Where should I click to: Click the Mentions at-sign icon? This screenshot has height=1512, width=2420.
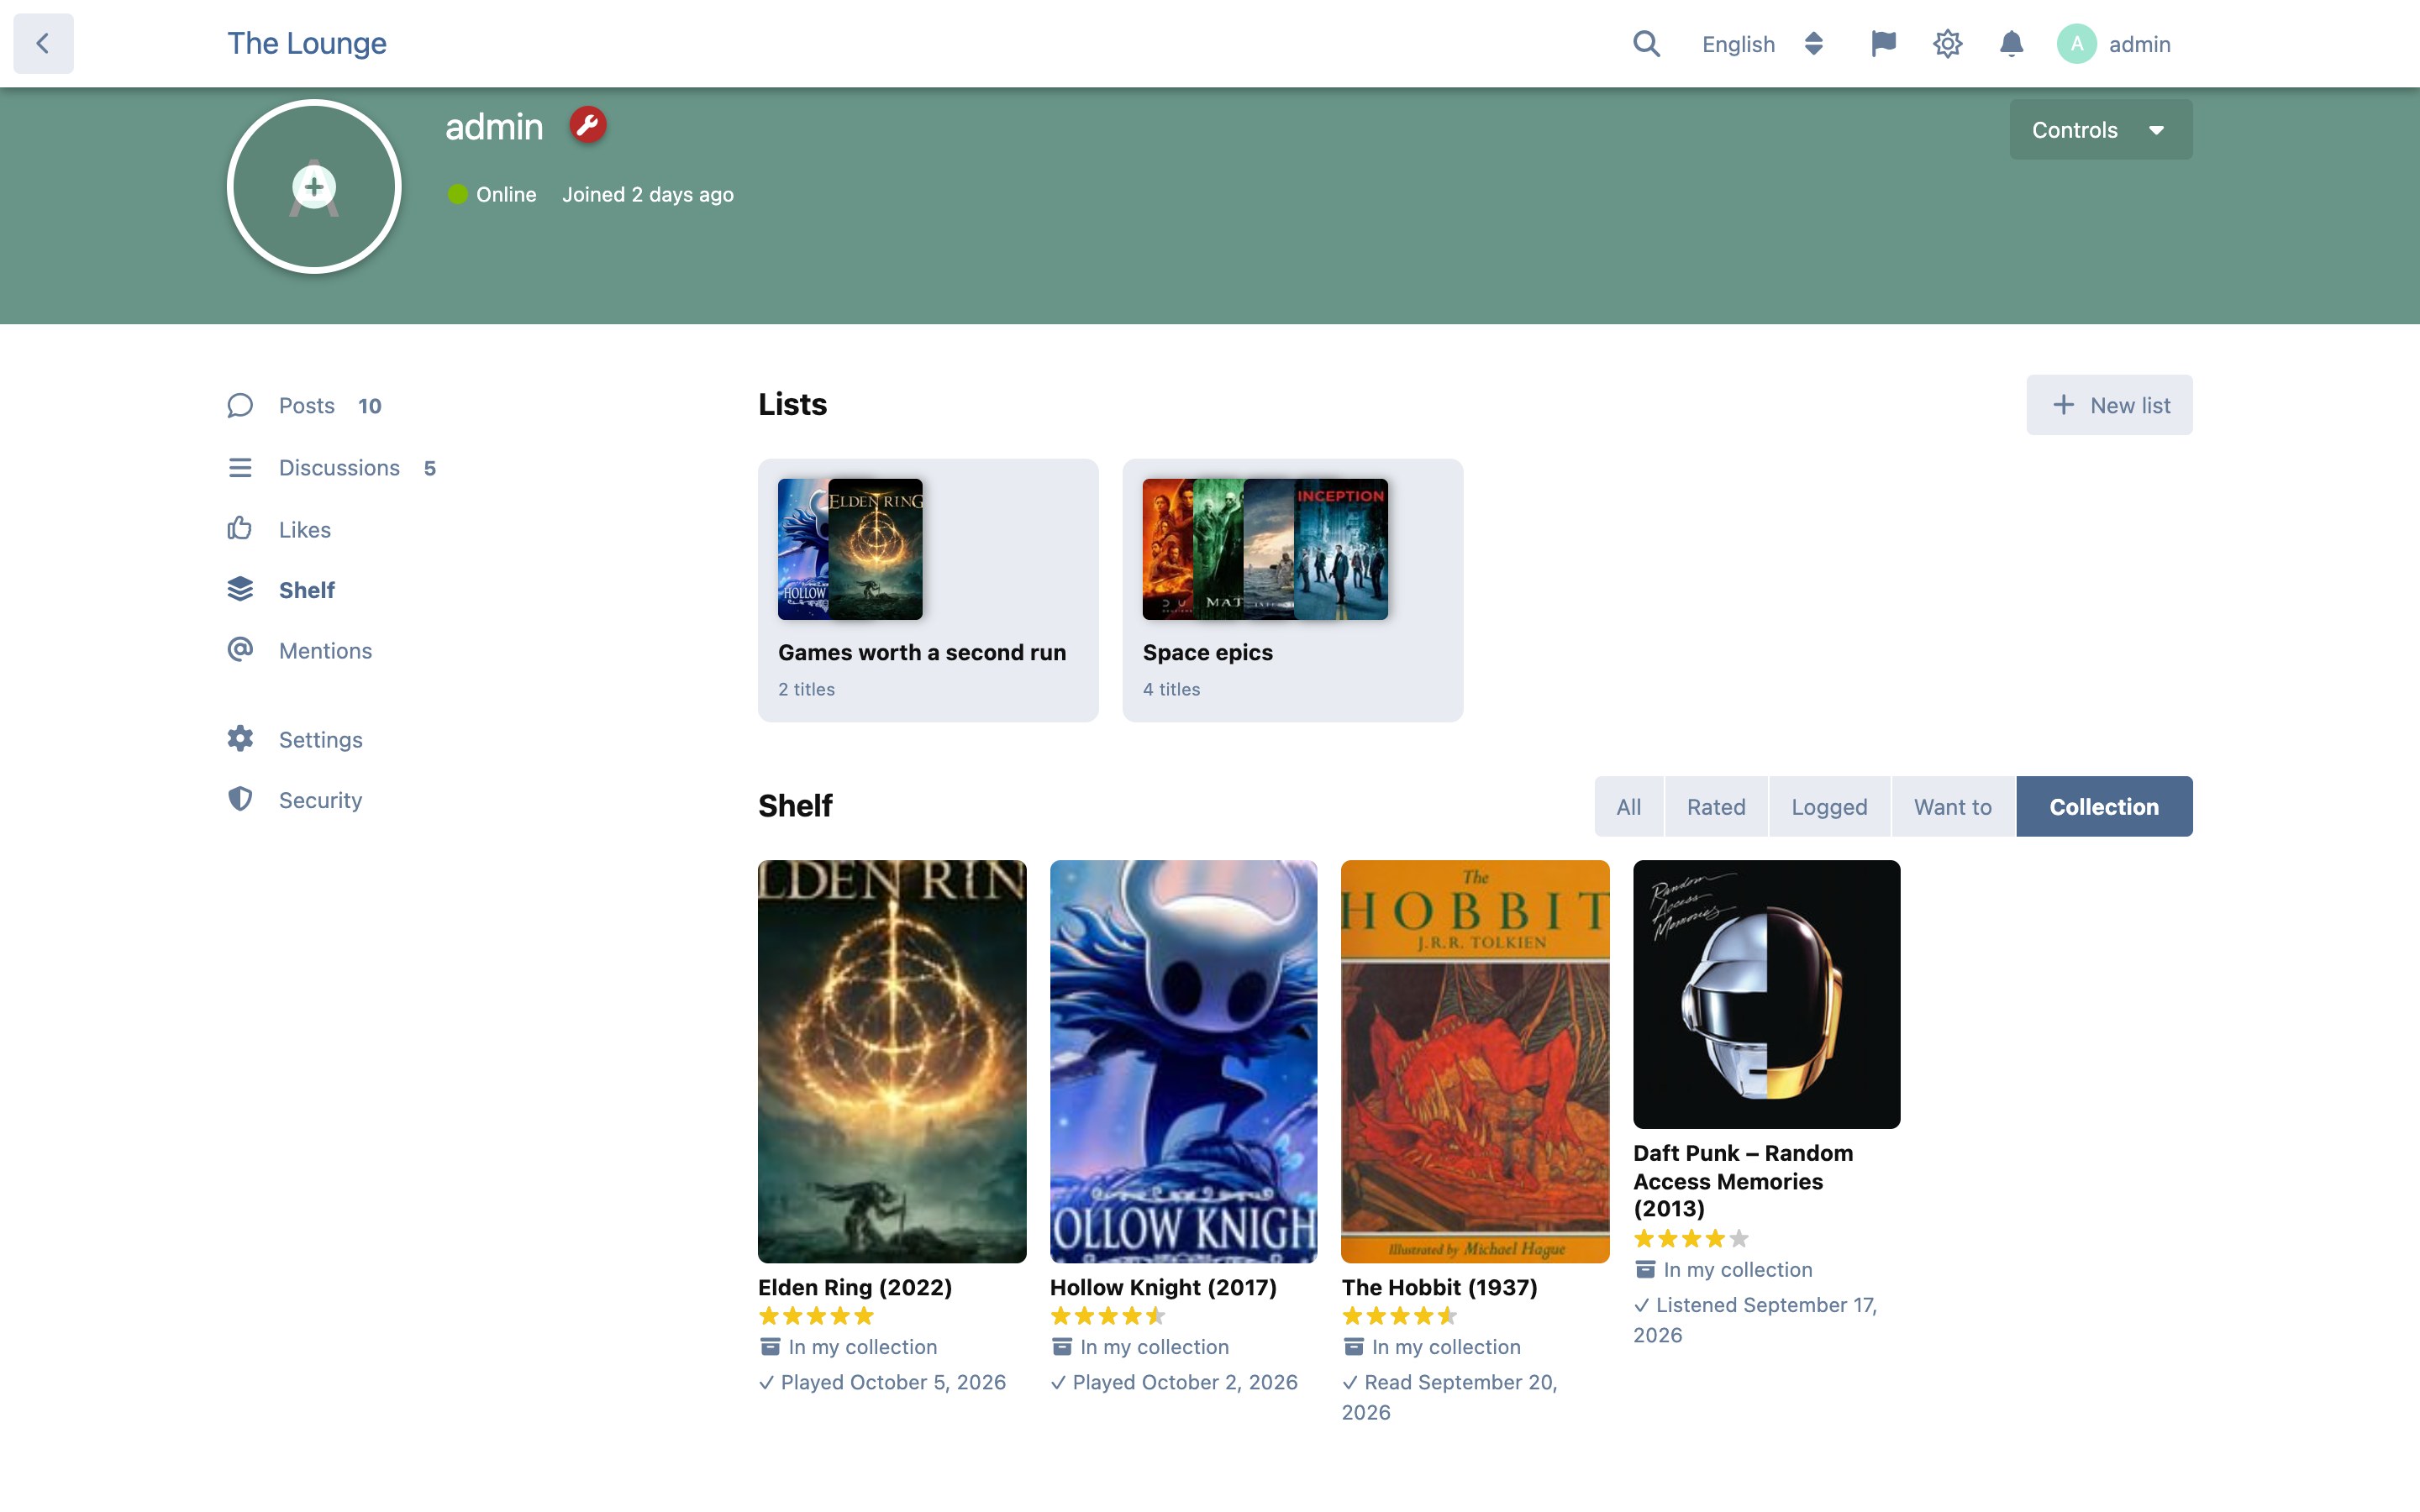coord(240,650)
